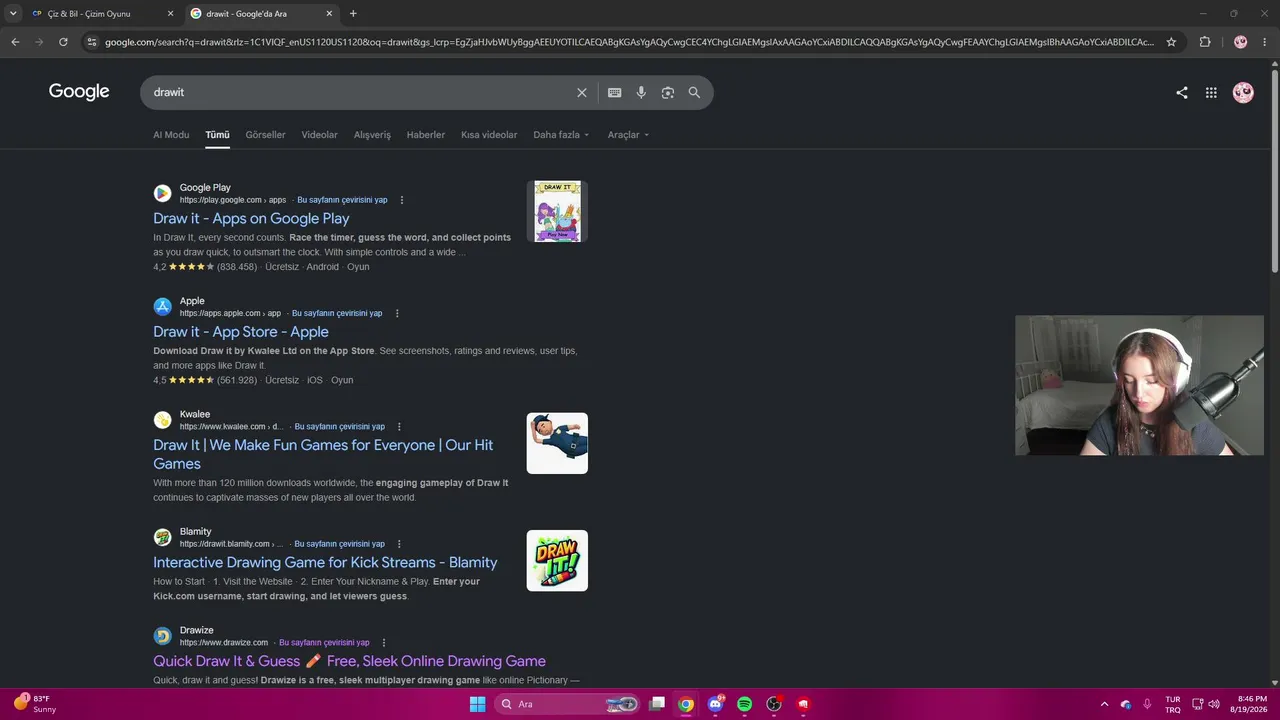This screenshot has width=1280, height=720.
Task: Show hidden system tray icons
Action: click(1104, 704)
